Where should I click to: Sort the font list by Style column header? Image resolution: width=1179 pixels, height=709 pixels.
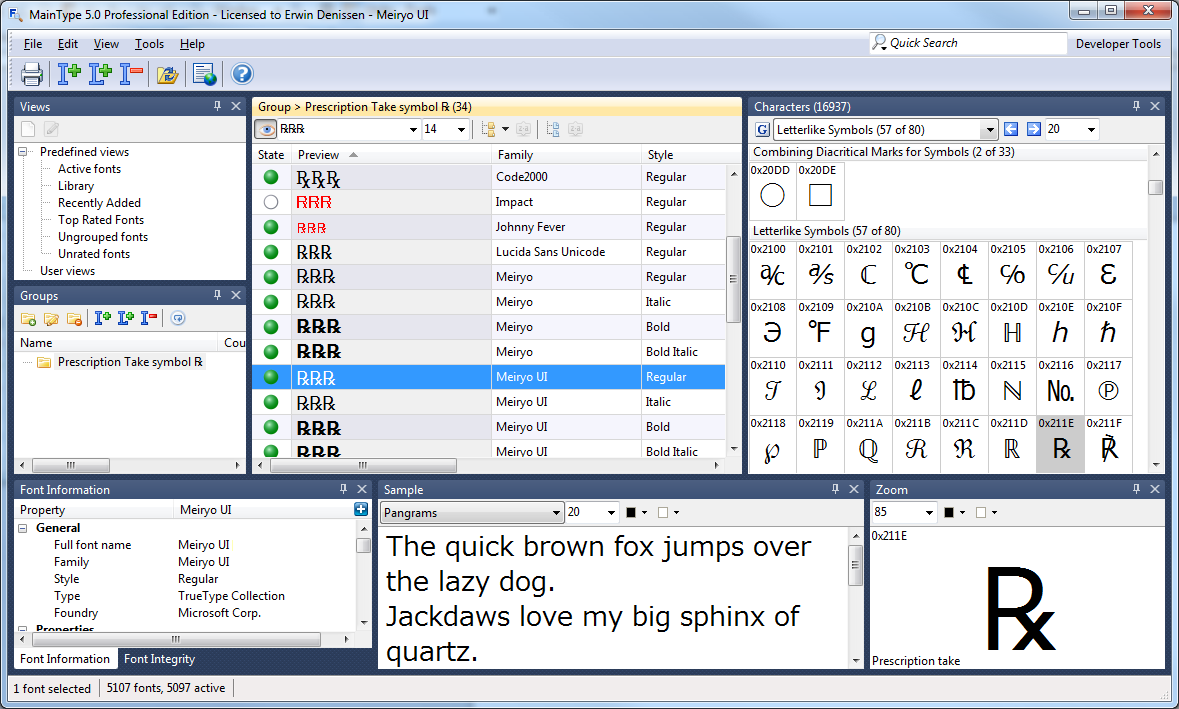(x=683, y=155)
